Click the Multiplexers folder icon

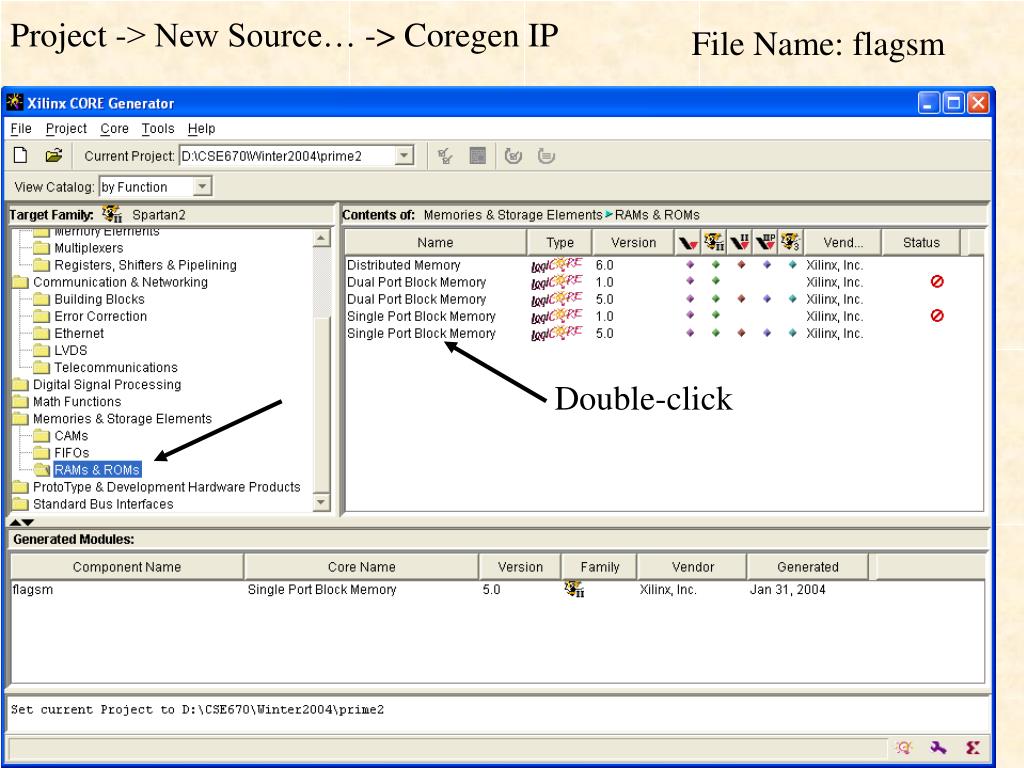(x=42, y=248)
